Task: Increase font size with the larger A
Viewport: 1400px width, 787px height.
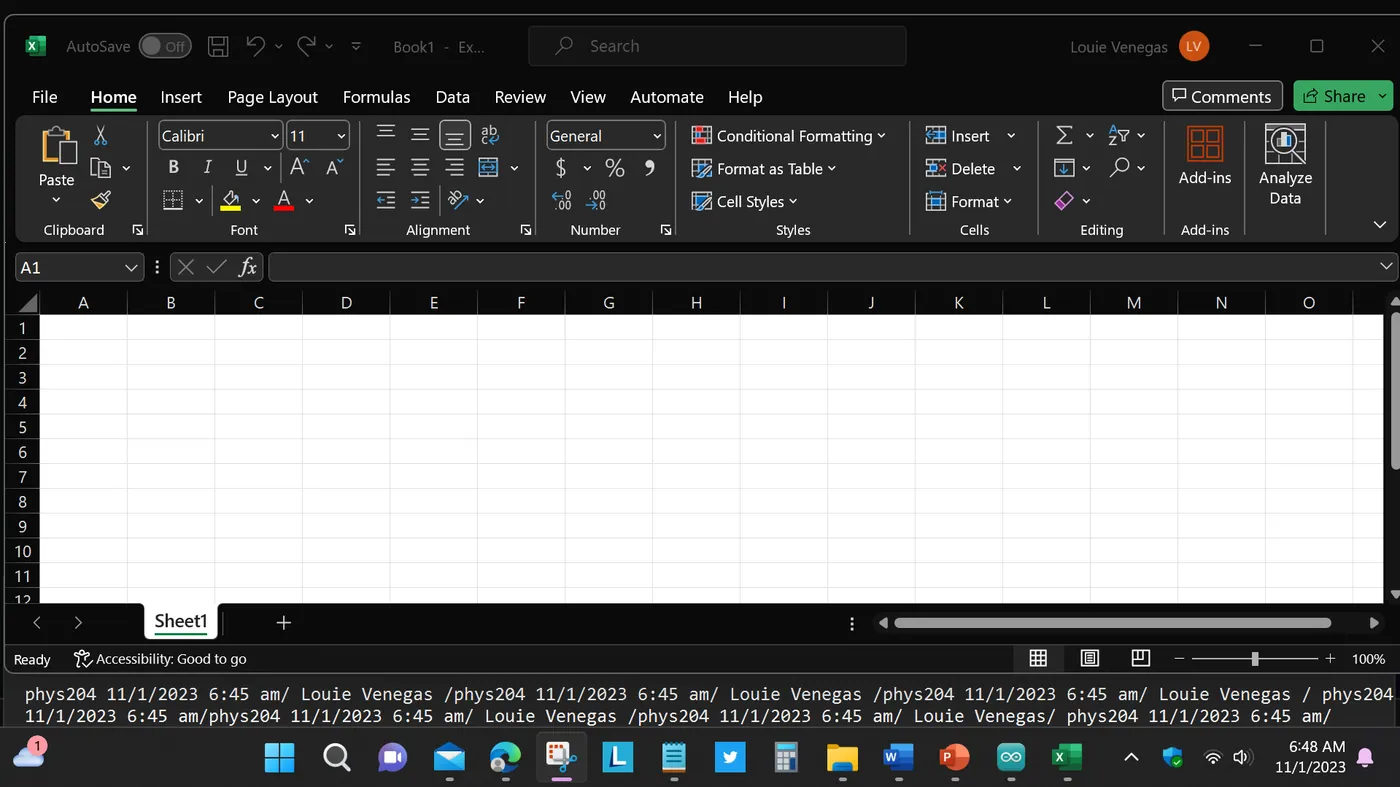Action: pyautogui.click(x=299, y=168)
